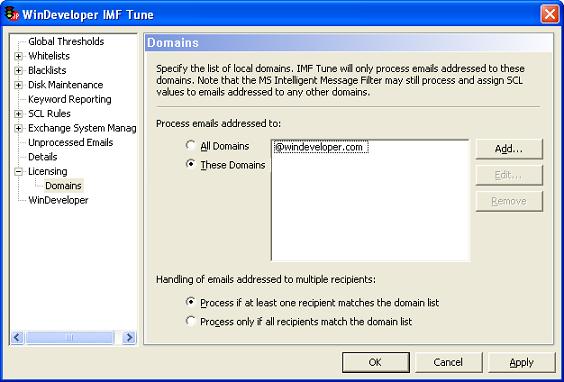Screen dimensions: 564x382
Task: Select the SCL Rules tree item
Action: click(49, 113)
